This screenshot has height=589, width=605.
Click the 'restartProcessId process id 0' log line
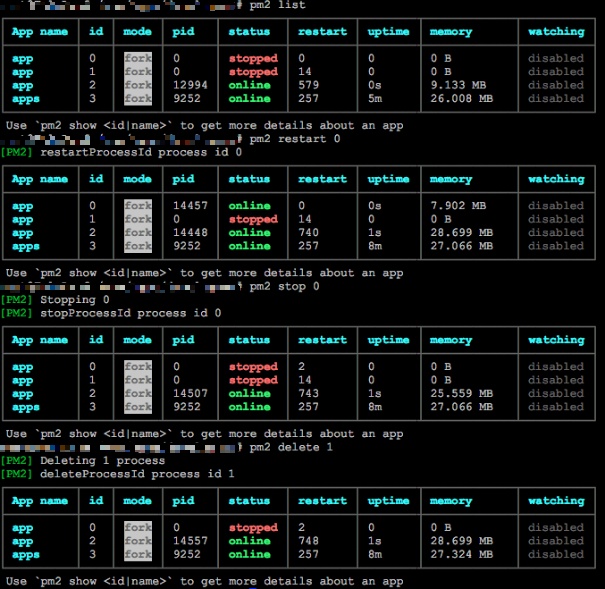[x=141, y=152]
